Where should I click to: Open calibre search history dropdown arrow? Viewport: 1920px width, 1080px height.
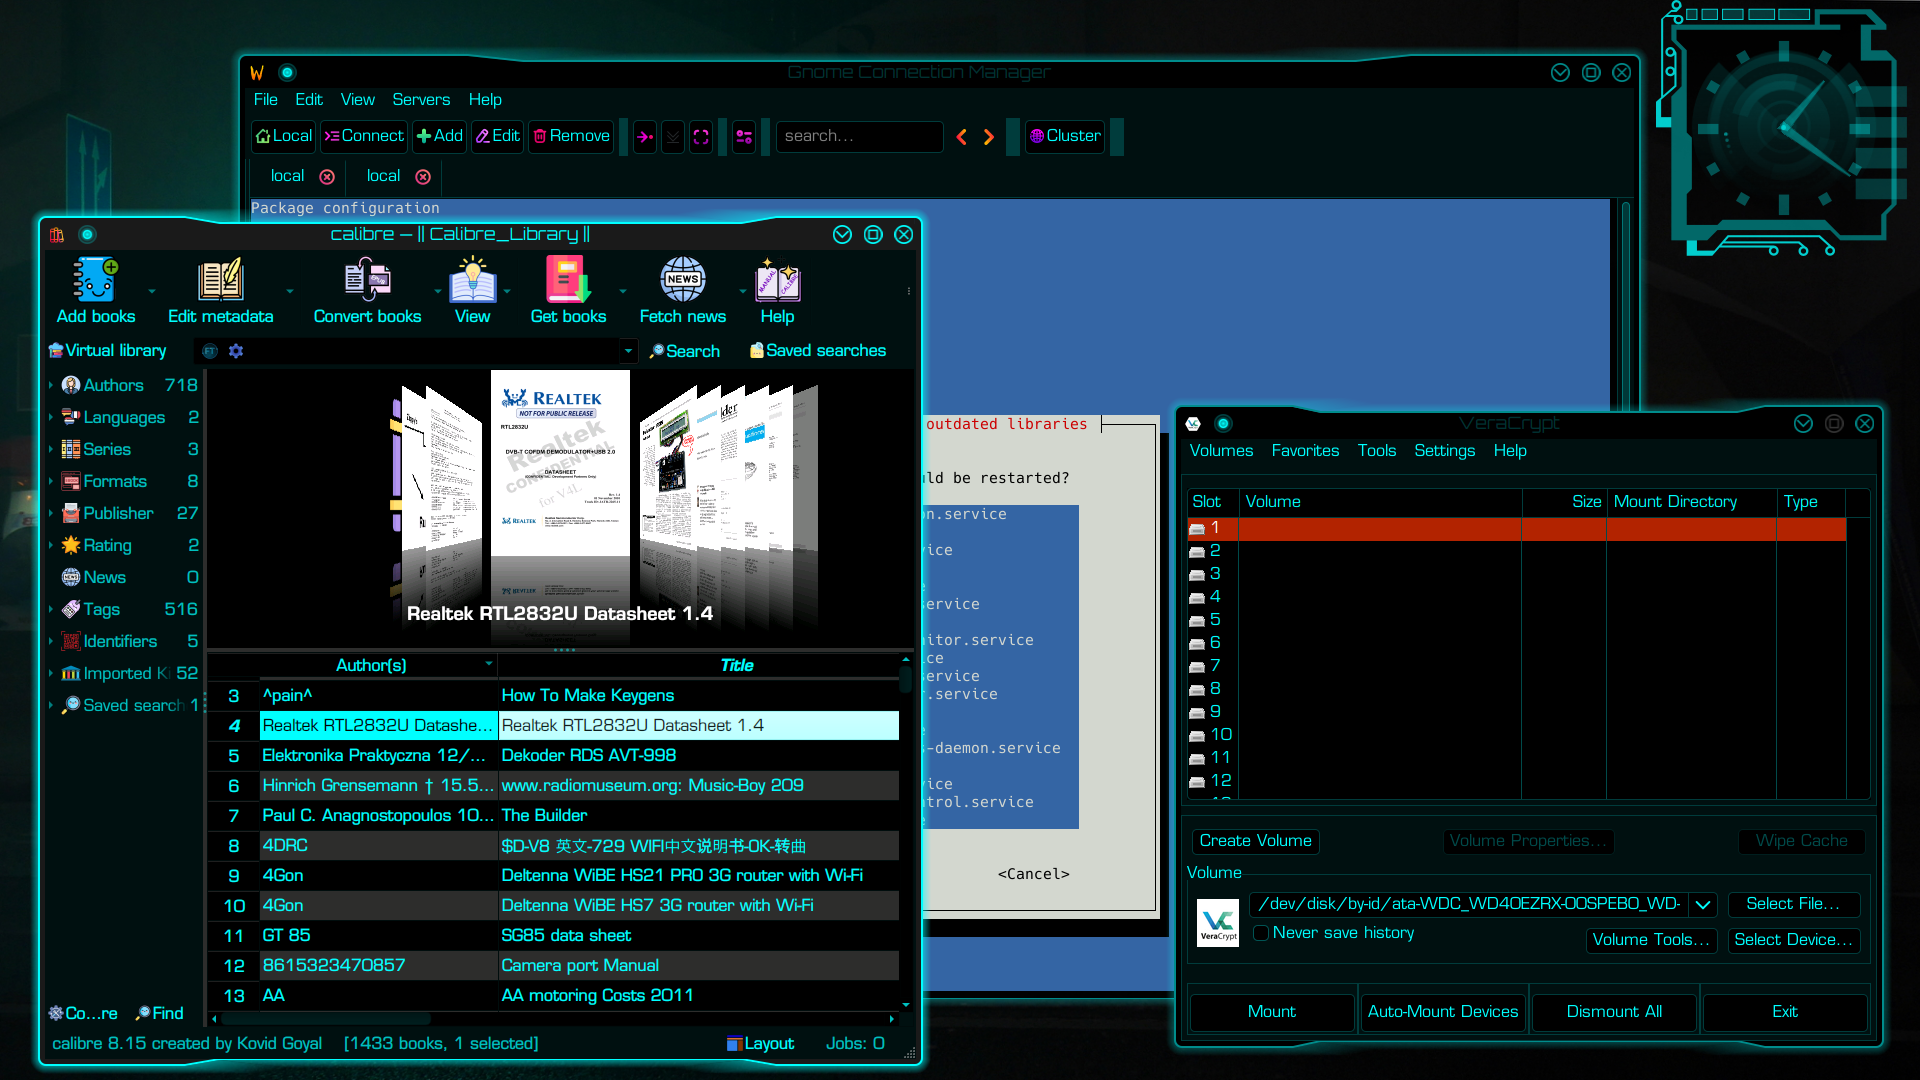[628, 351]
